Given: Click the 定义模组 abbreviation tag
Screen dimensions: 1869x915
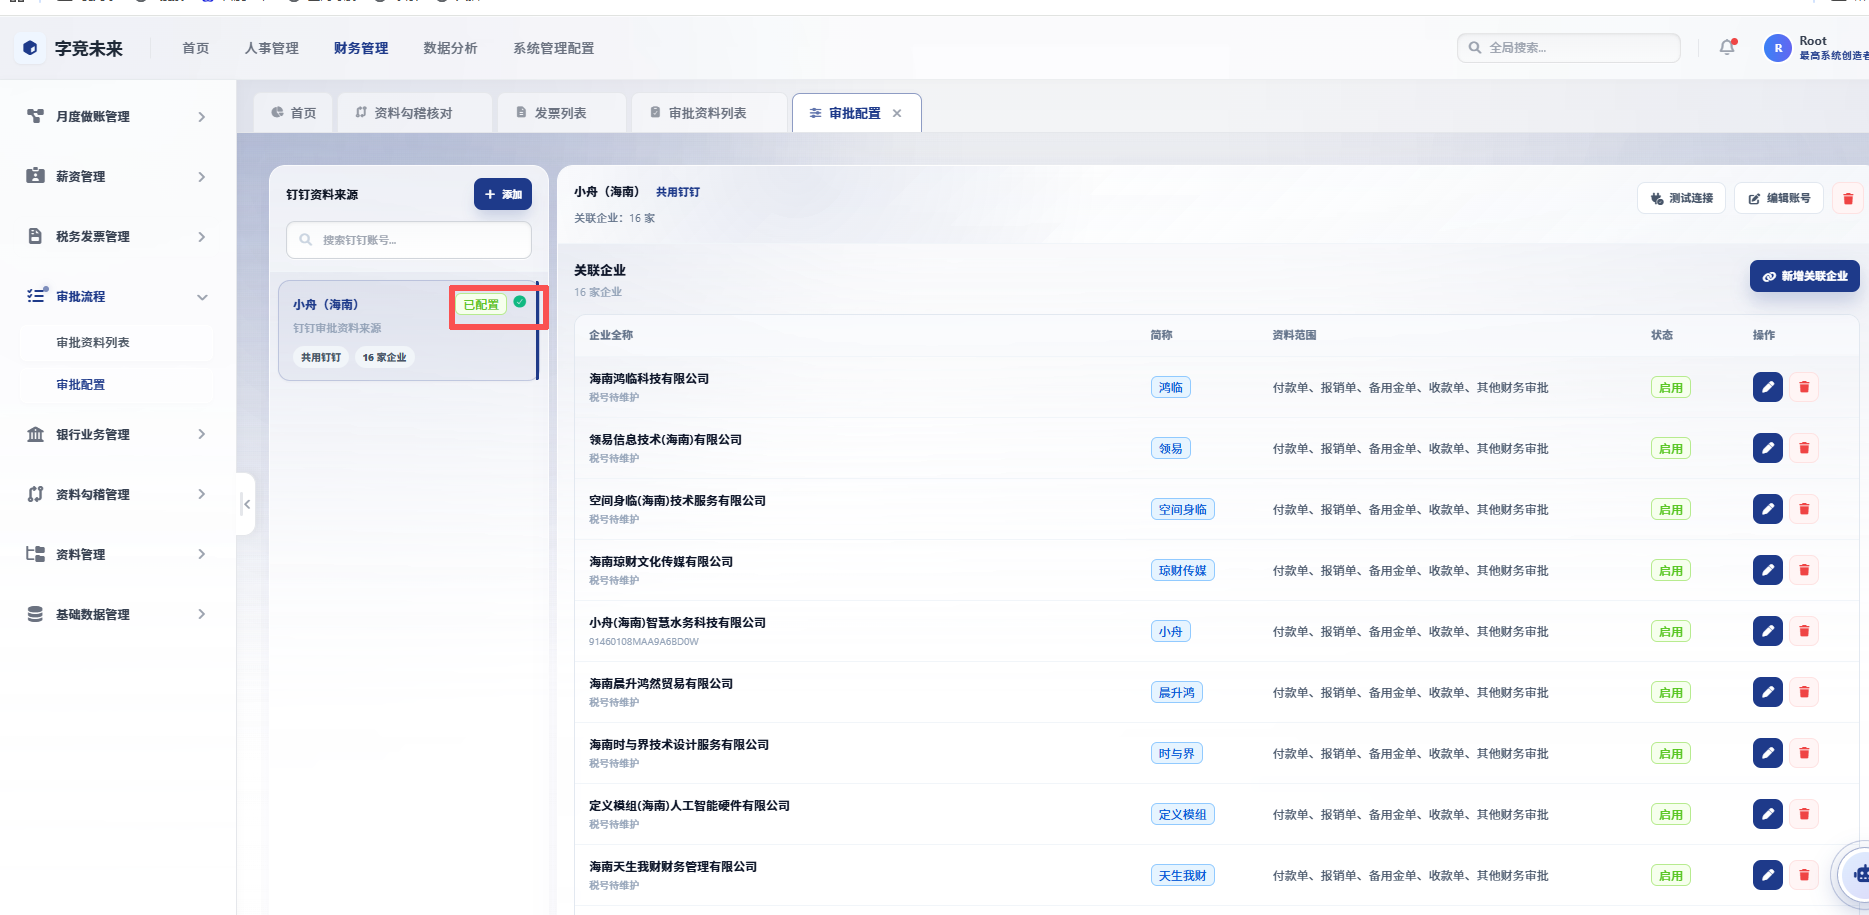Looking at the screenshot, I should (x=1182, y=814).
